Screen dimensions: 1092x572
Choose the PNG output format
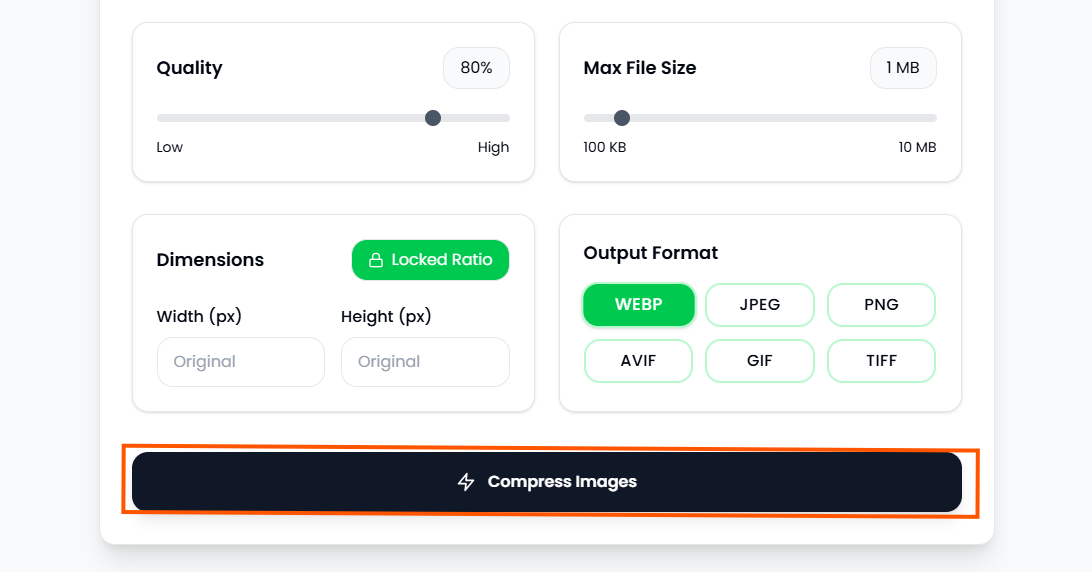click(x=881, y=305)
